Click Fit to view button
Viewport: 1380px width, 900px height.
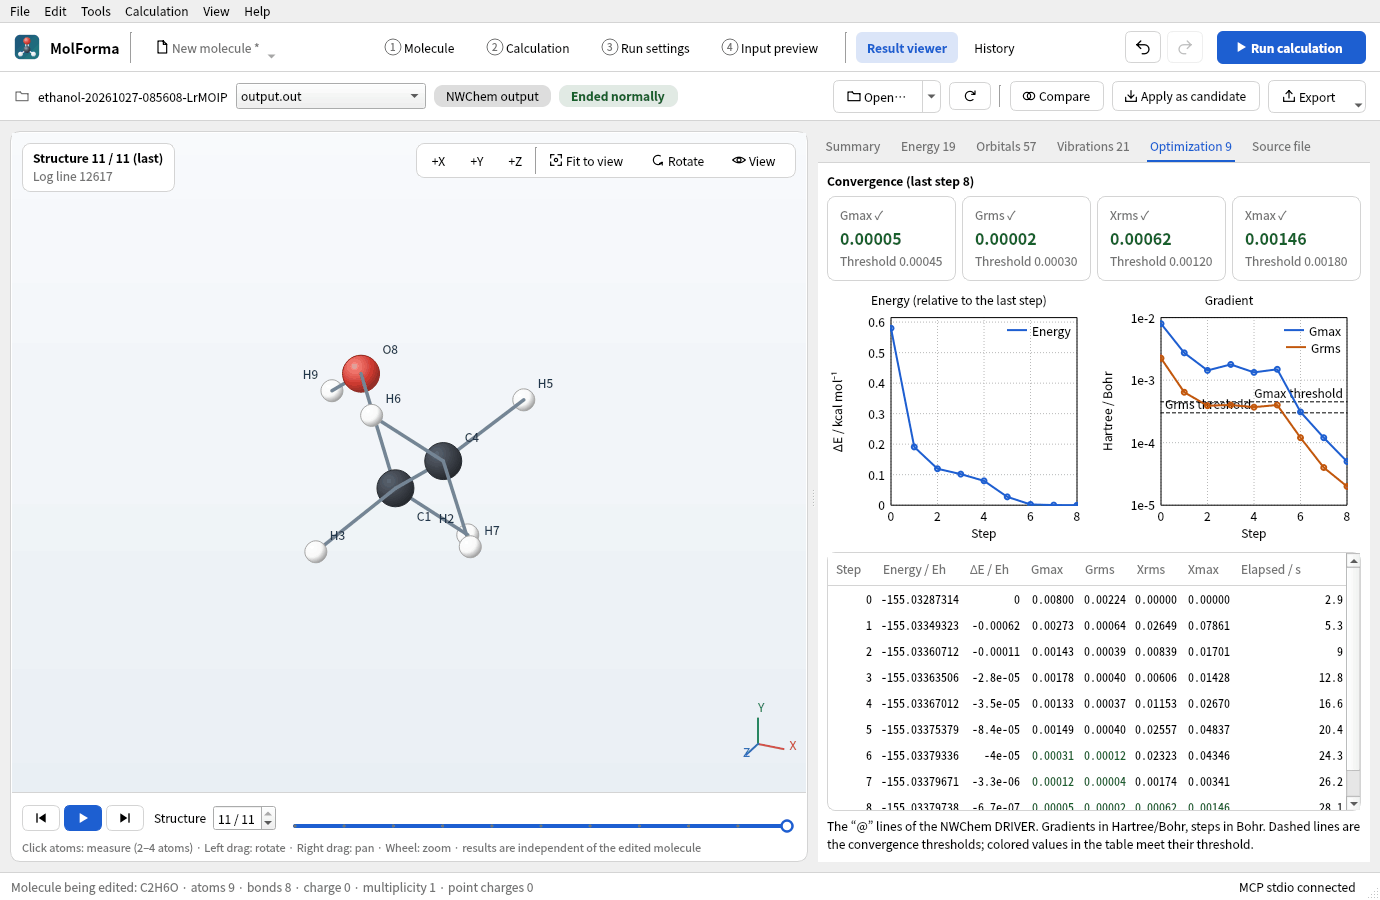pos(586,161)
